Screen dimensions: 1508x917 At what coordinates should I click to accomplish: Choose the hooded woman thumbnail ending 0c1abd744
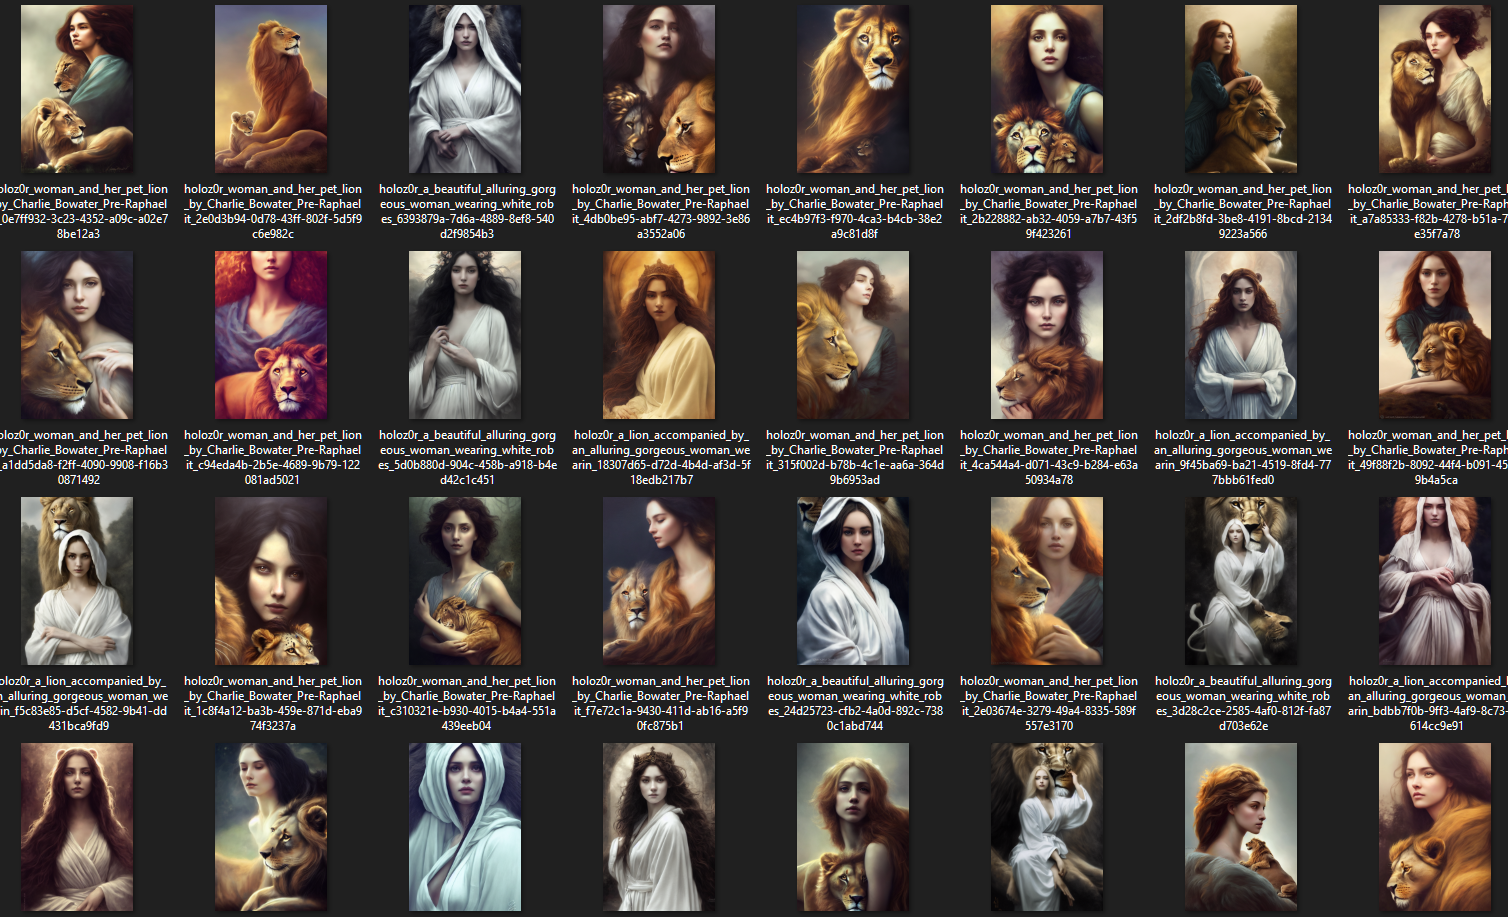tap(853, 581)
